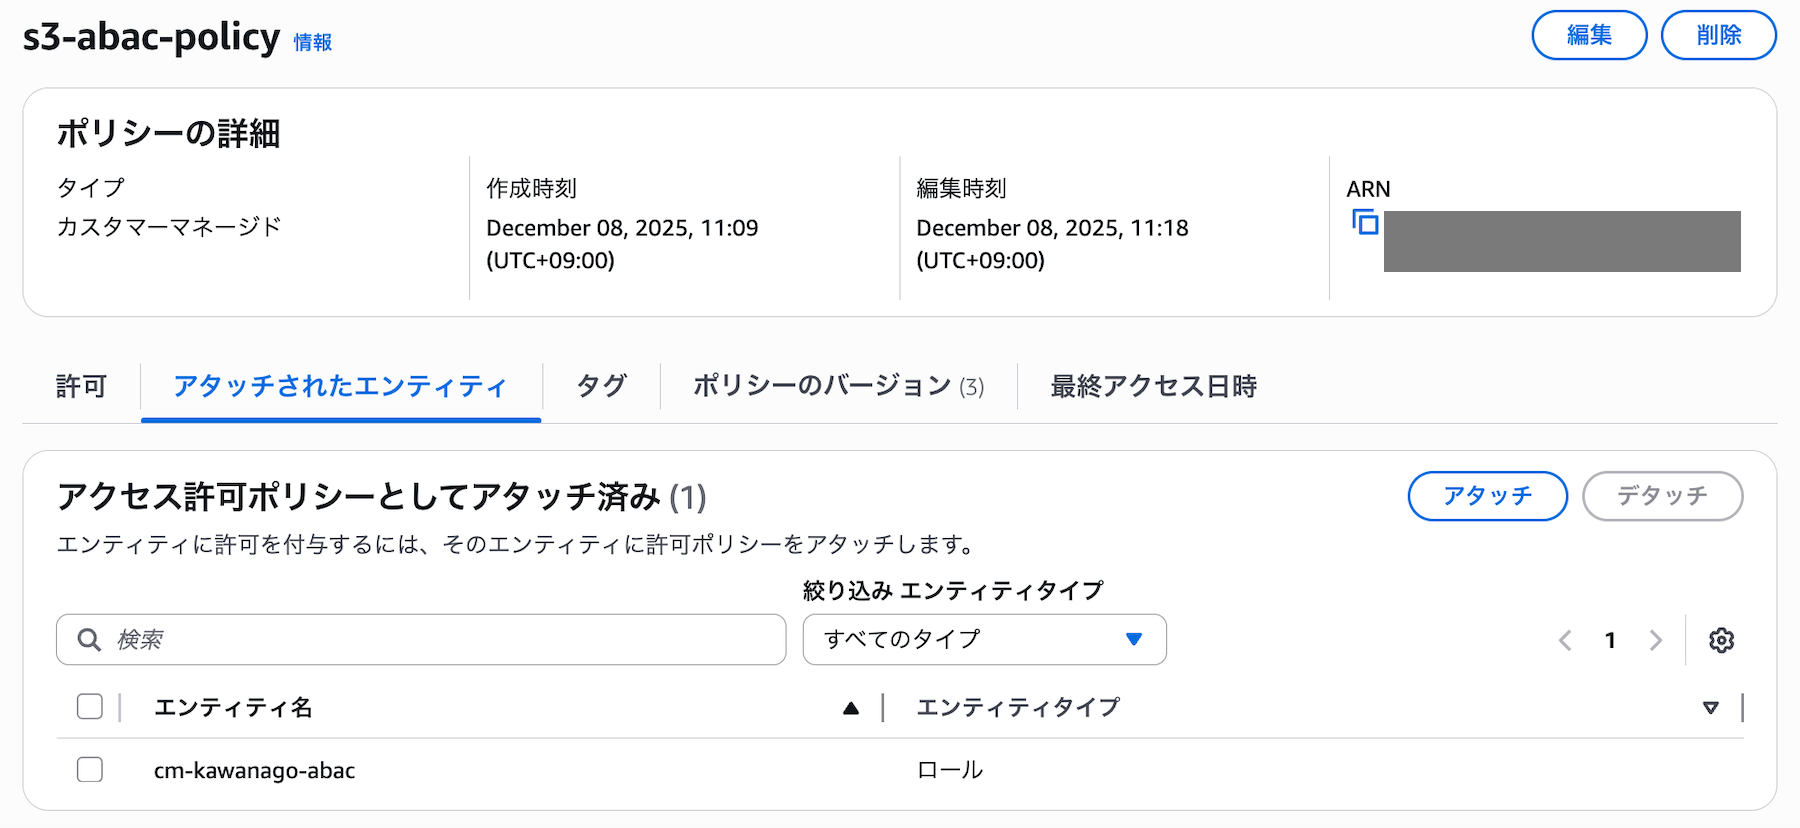Focus the 検索 search field
This screenshot has width=1800, height=828.
440,640
